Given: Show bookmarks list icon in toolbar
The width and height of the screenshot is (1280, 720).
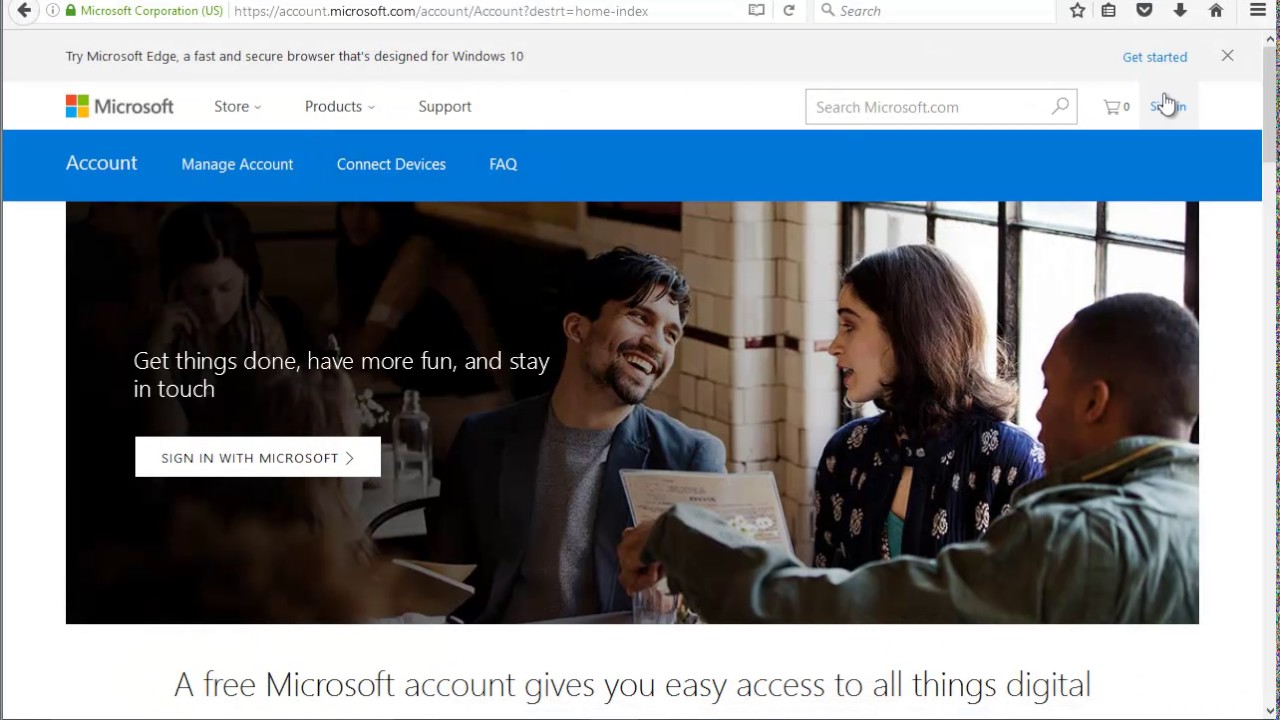Looking at the screenshot, I should pyautogui.click(x=1109, y=11).
